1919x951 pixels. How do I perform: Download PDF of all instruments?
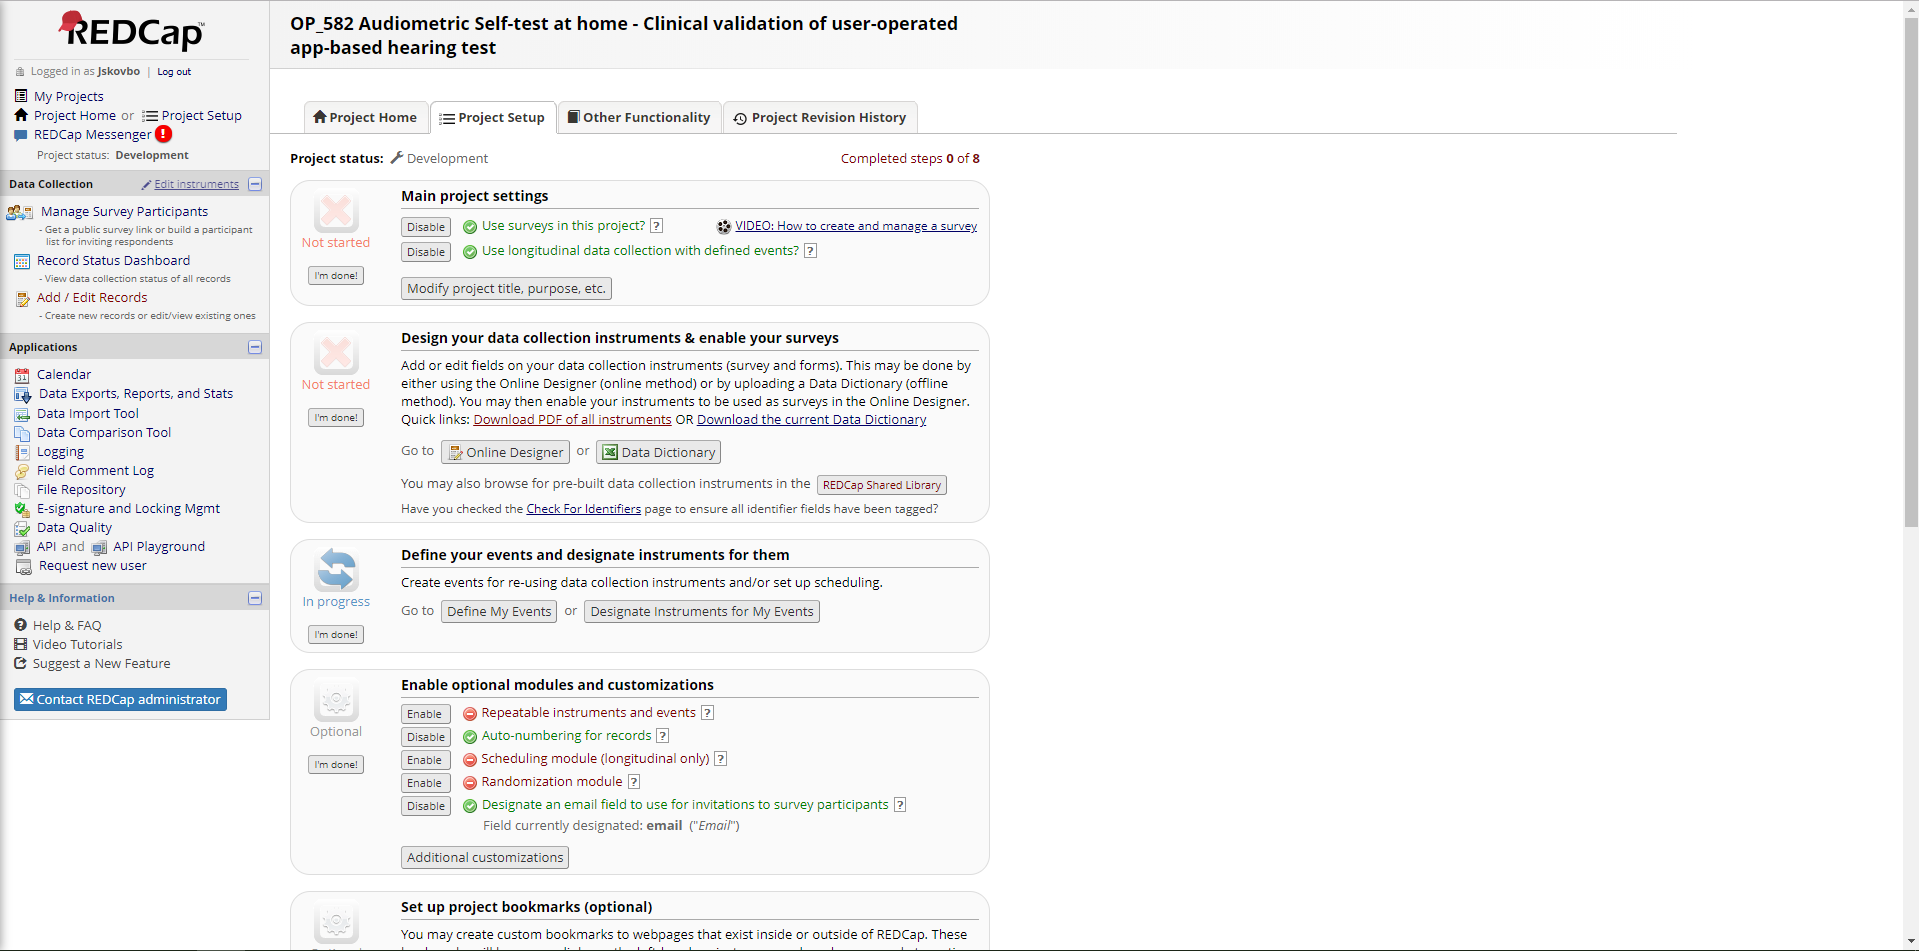pyautogui.click(x=572, y=420)
